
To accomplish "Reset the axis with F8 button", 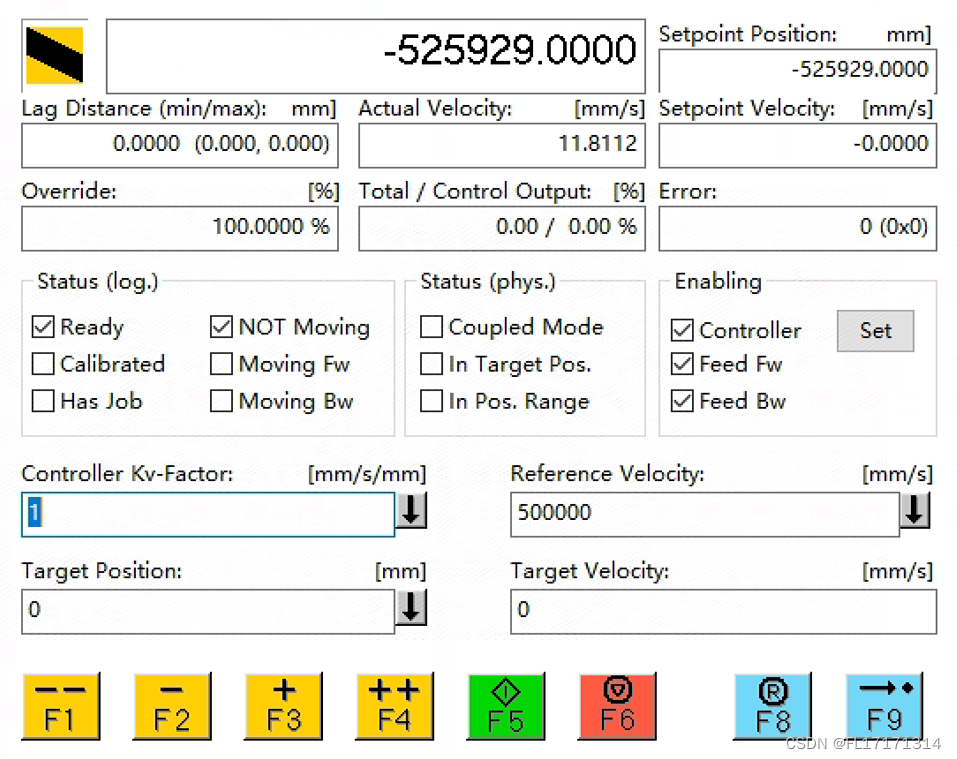I will click(773, 706).
